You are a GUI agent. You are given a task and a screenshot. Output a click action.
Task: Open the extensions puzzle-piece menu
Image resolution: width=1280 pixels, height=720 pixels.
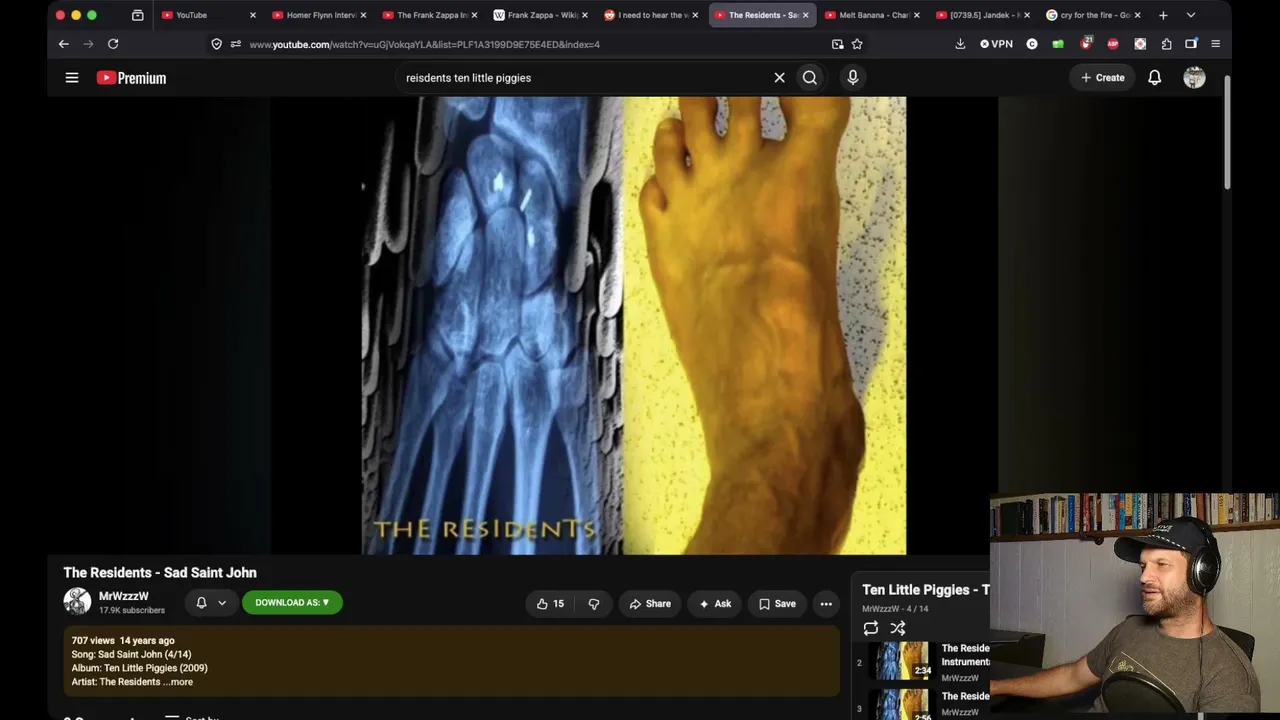[1166, 44]
